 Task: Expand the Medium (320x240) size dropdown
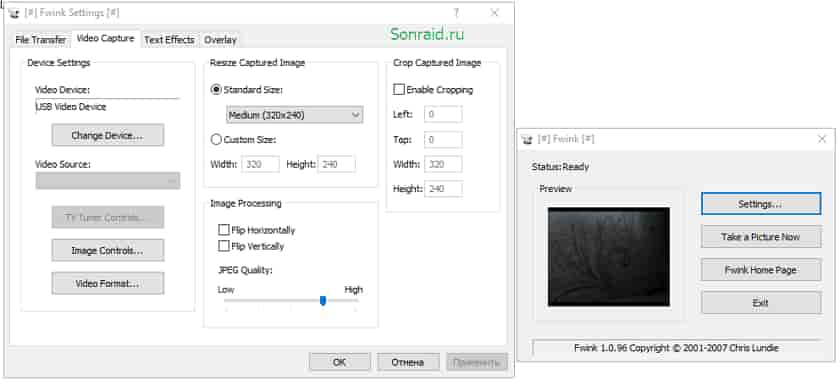tap(294, 115)
